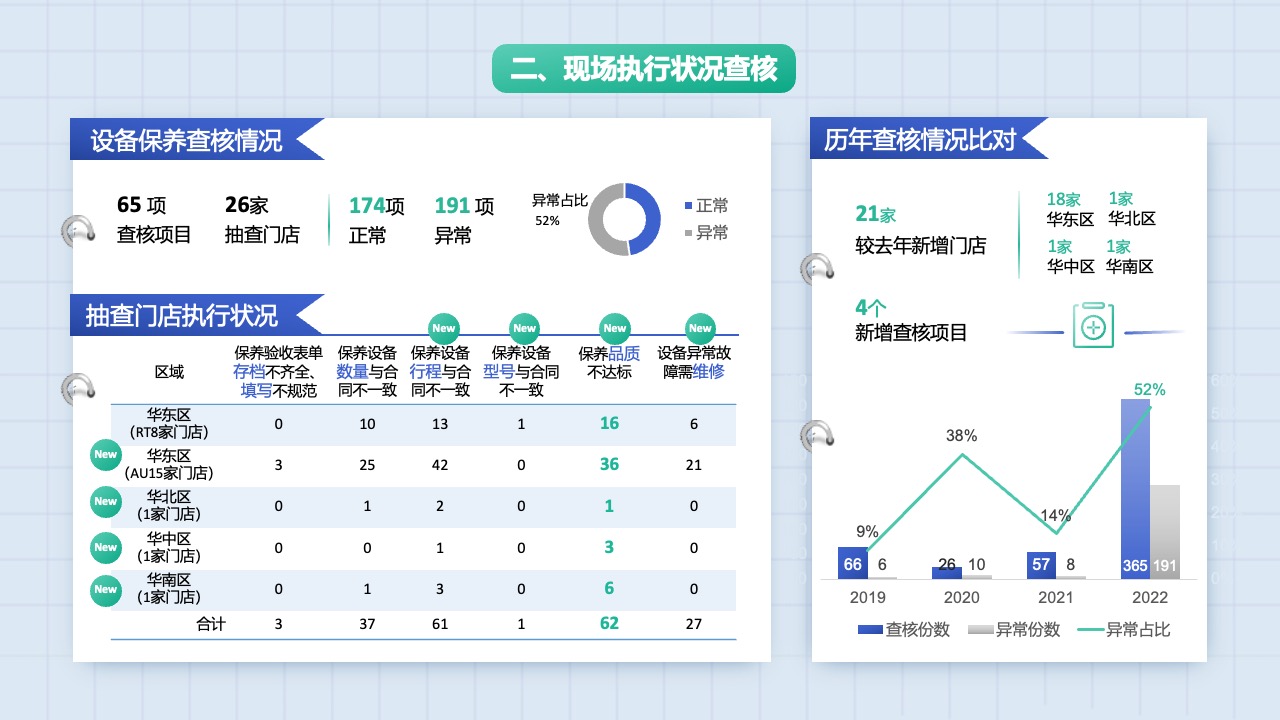Select the 华东区 (RT8家门店) row label
This screenshot has width=1280, height=720.
tap(169, 424)
